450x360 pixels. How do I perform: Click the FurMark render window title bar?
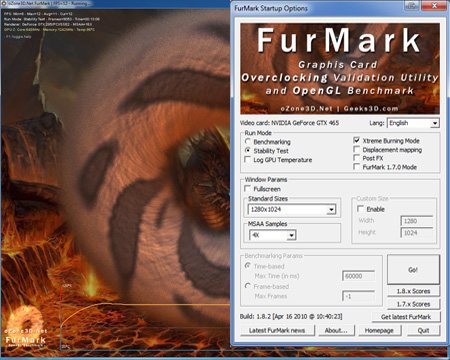pos(115,4)
